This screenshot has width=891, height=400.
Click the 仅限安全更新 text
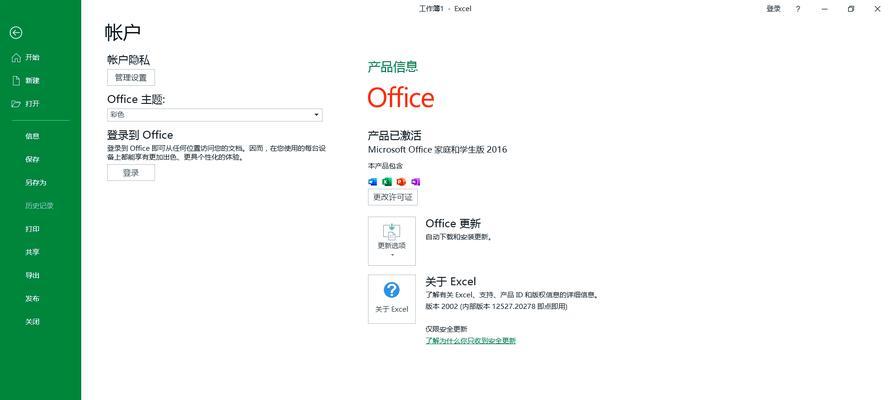pos(446,329)
